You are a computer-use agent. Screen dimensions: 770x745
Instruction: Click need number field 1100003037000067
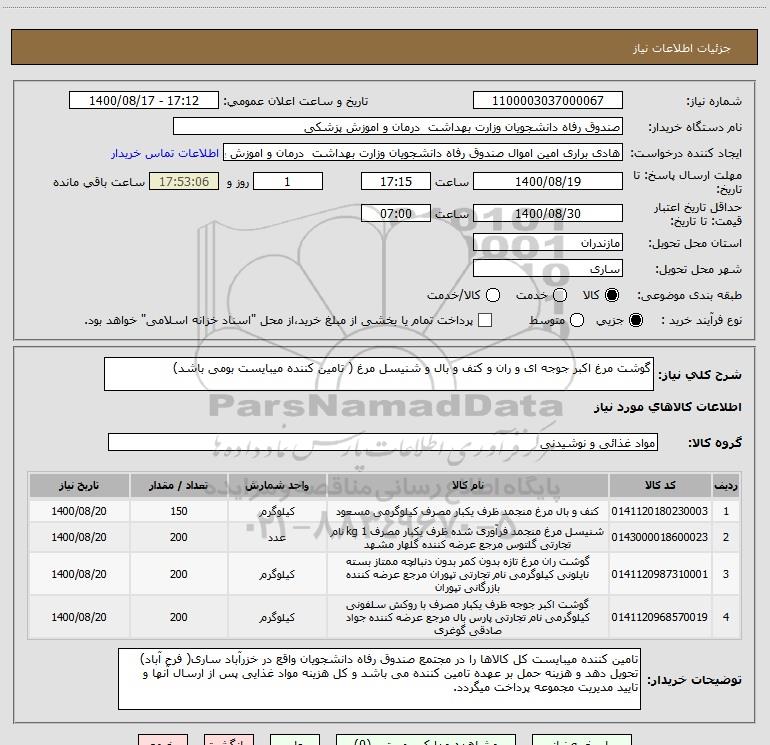(548, 101)
